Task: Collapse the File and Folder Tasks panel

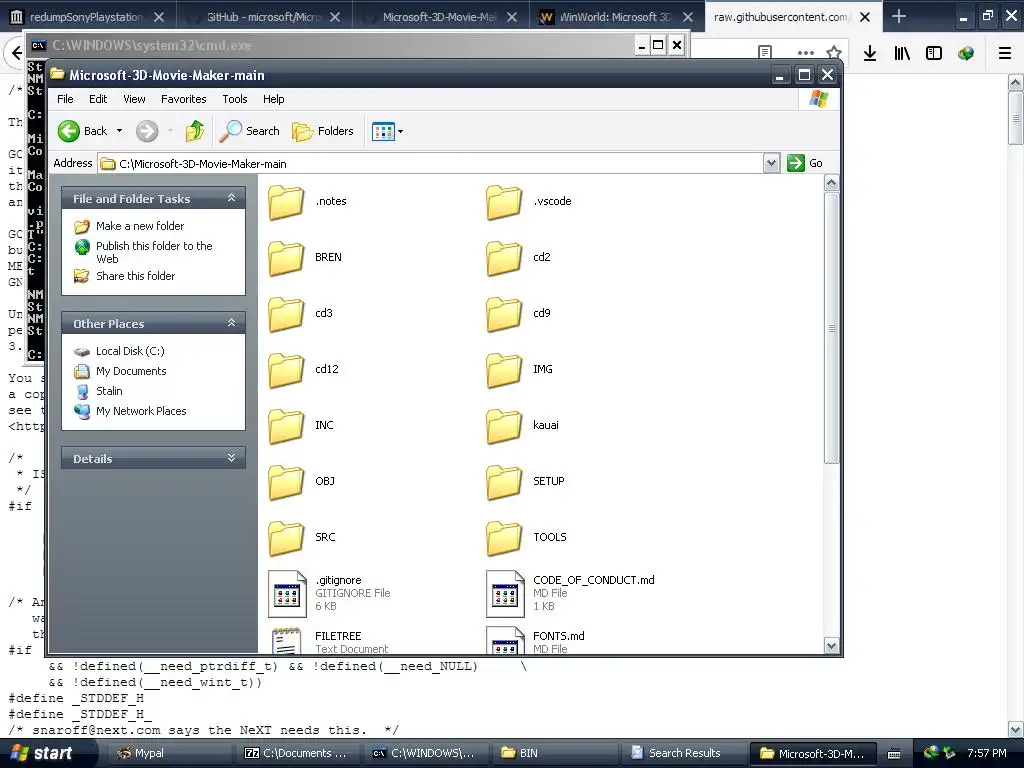Action: click(231, 198)
